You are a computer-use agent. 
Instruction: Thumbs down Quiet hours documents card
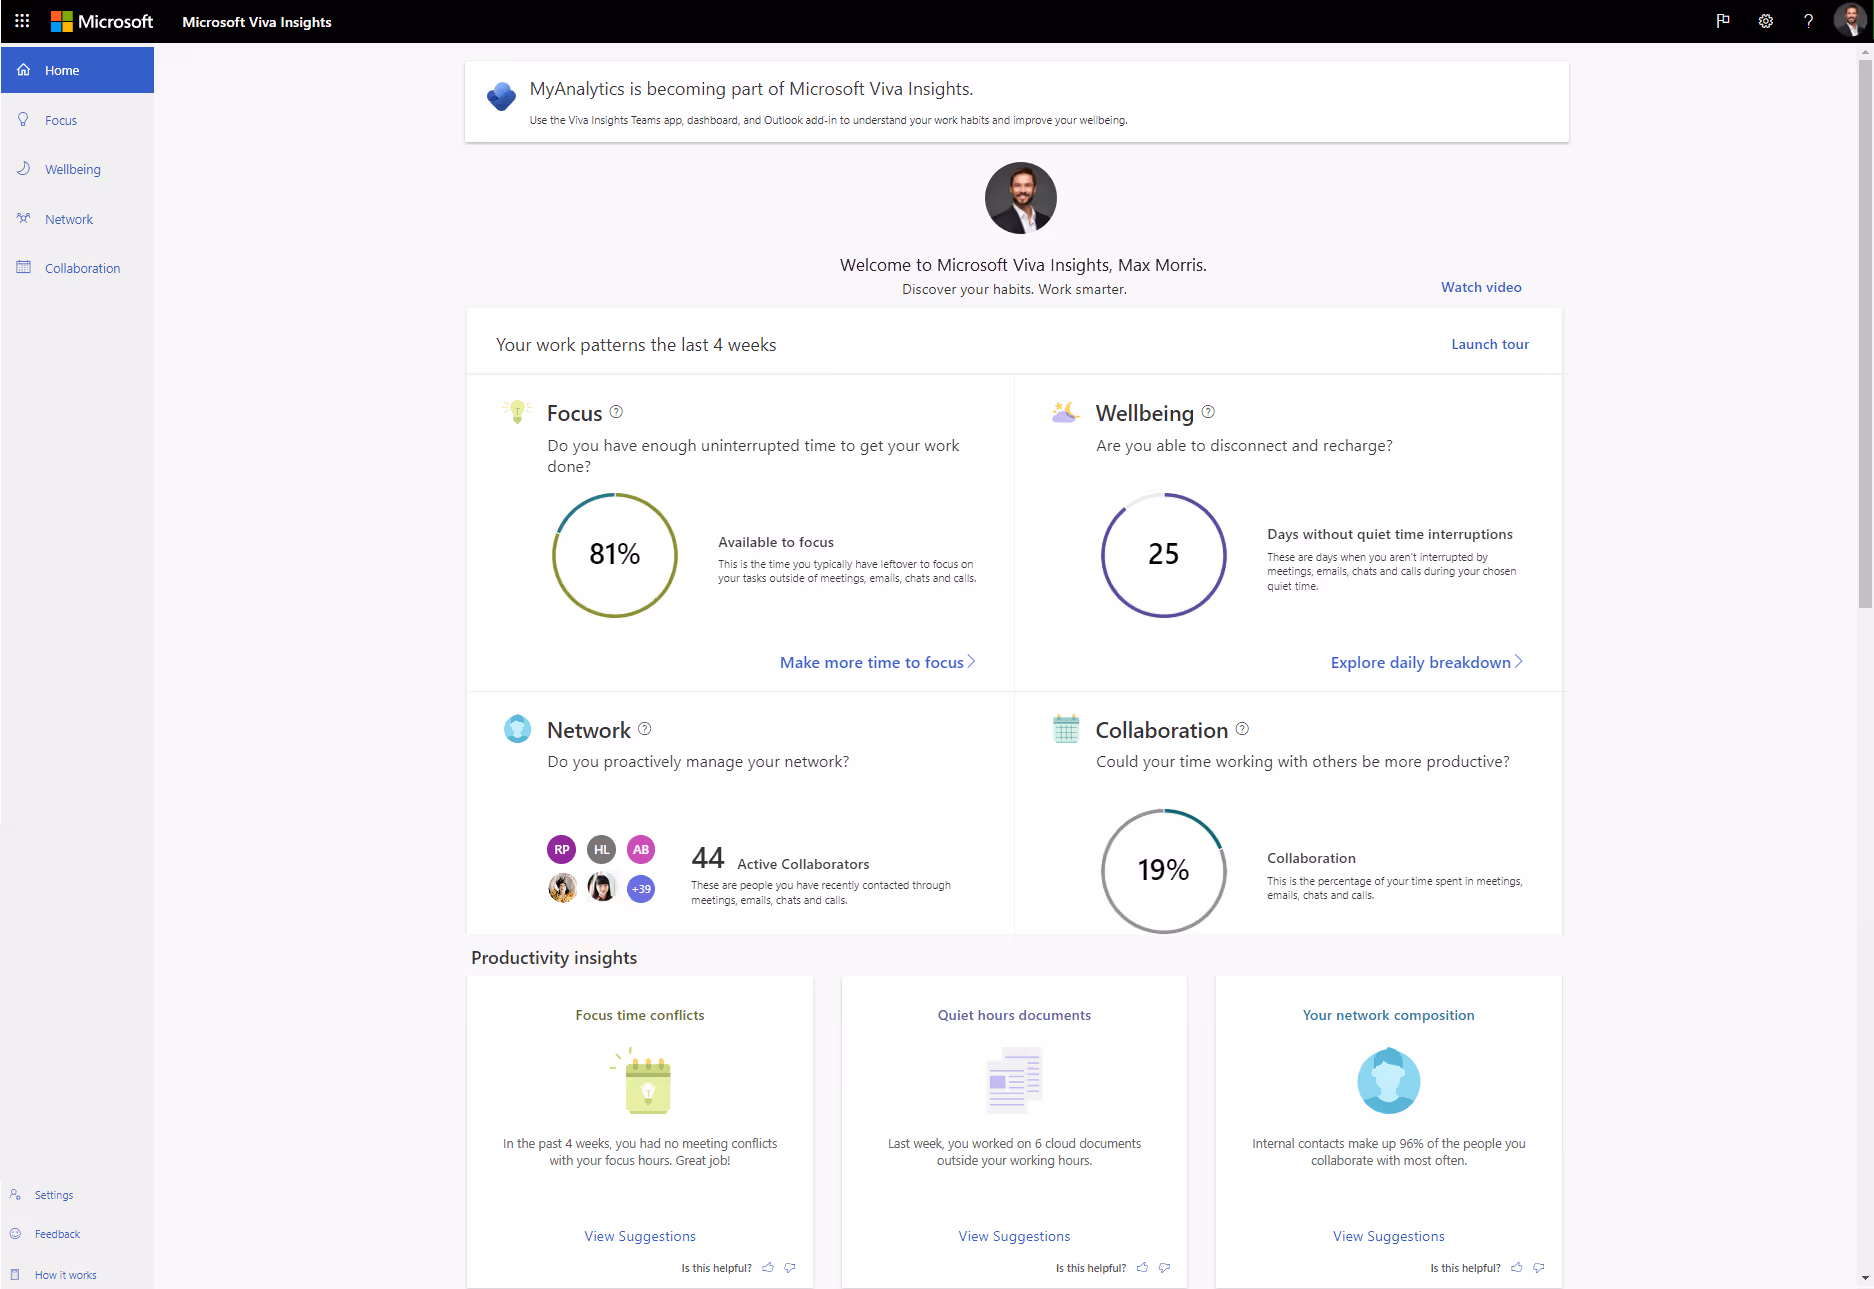pos(1164,1267)
